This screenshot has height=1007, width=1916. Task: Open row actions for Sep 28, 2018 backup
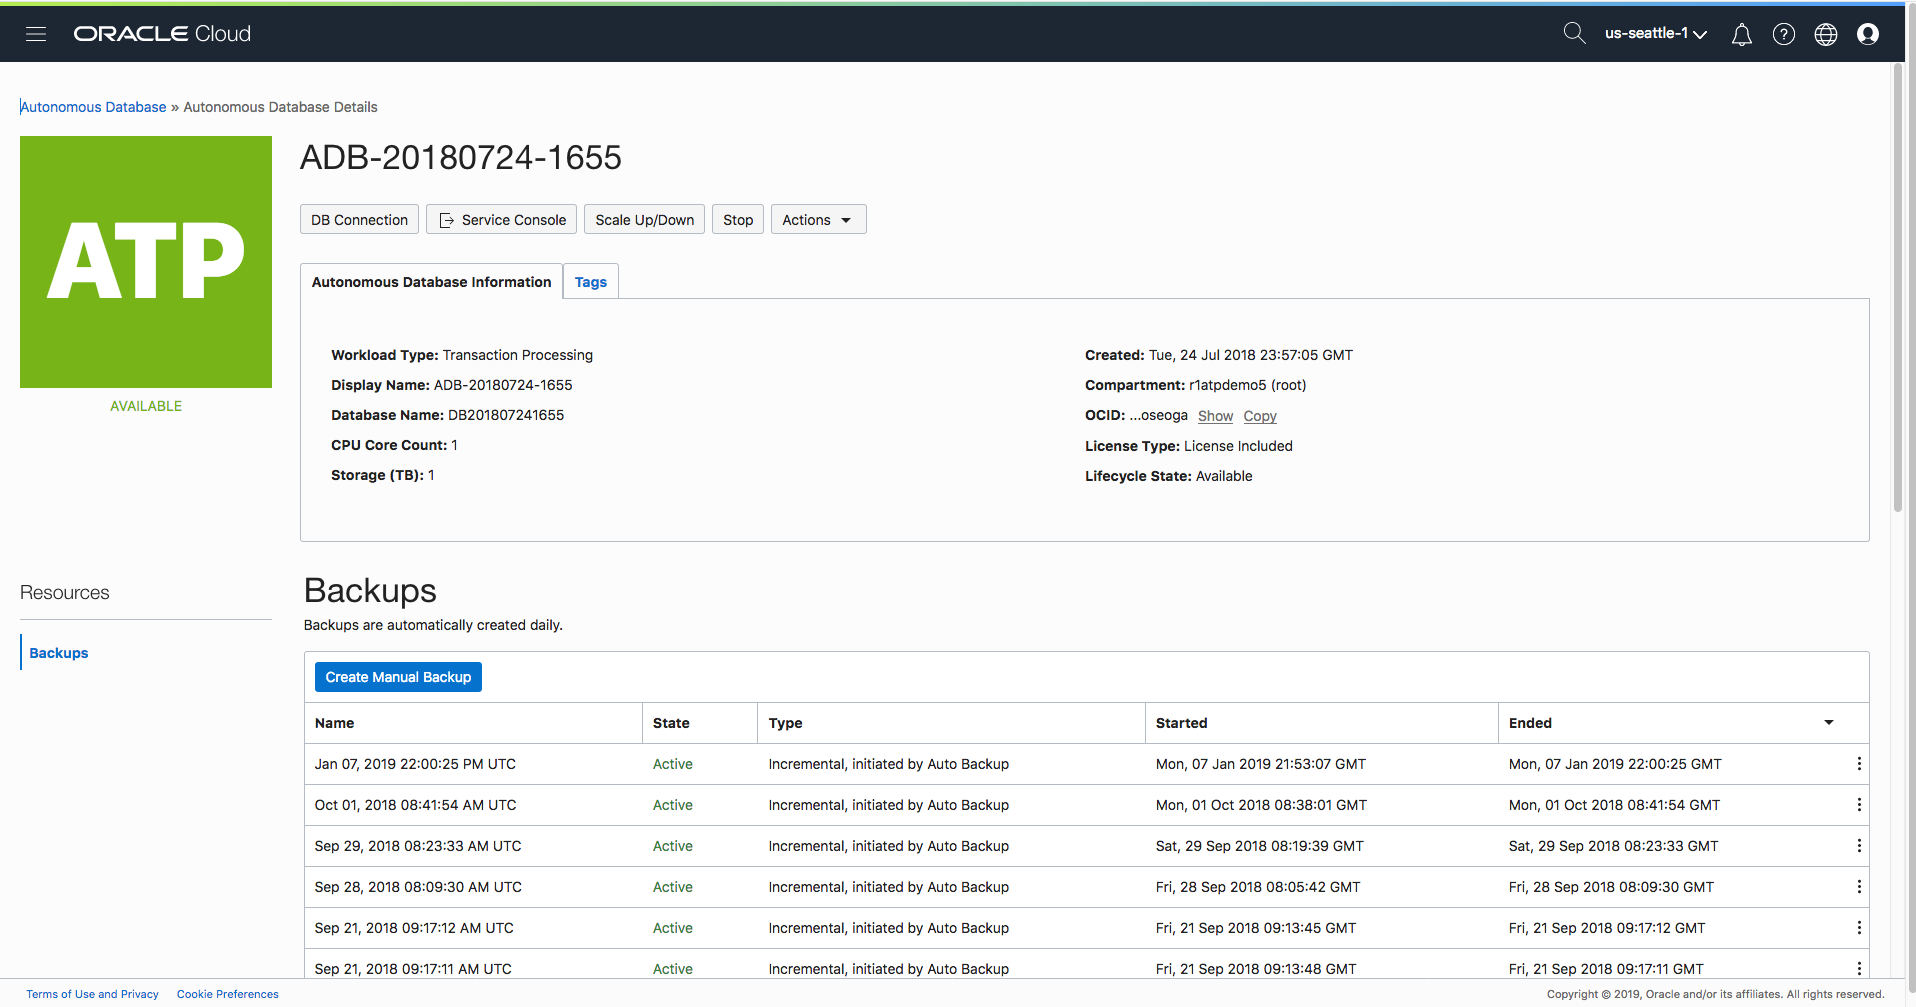tap(1858, 887)
